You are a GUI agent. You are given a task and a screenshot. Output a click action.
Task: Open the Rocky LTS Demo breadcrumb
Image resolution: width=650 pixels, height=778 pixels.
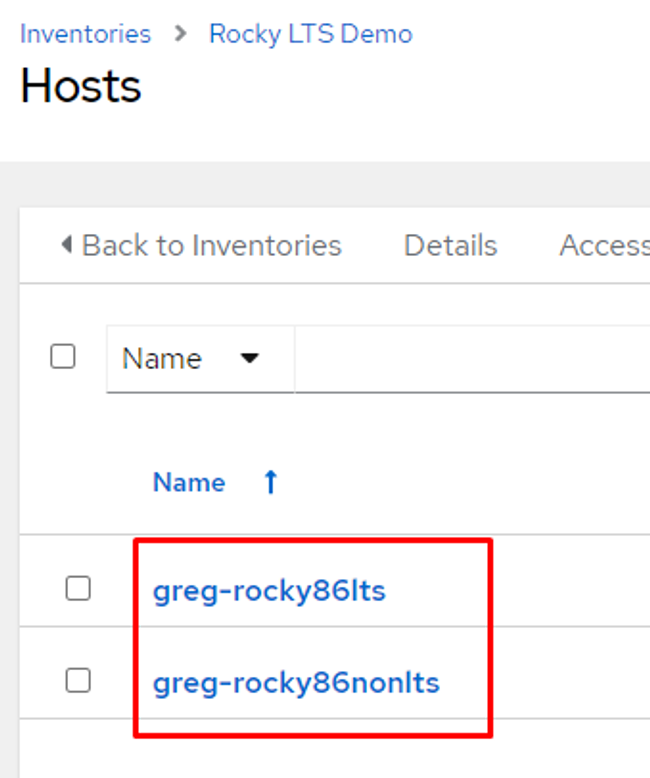pyautogui.click(x=311, y=34)
